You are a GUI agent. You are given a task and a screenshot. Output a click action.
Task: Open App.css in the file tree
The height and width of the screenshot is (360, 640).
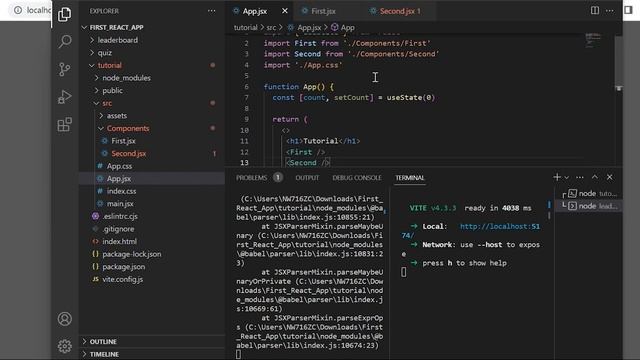tap(119, 166)
